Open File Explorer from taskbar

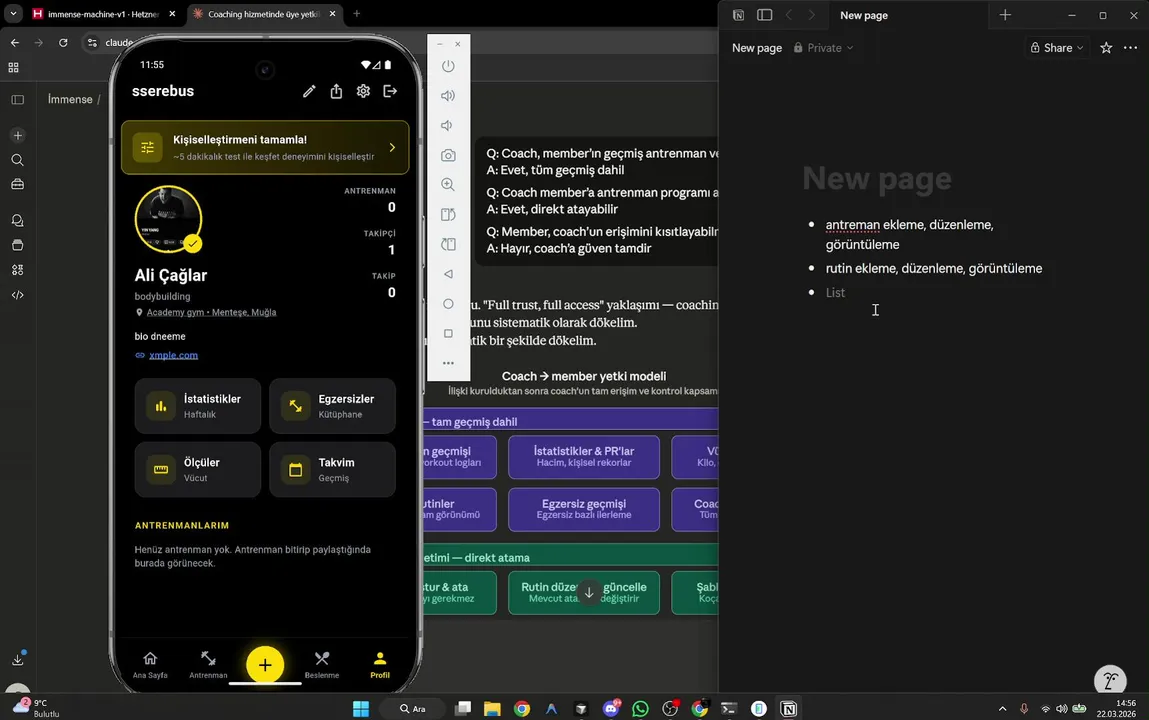click(x=492, y=708)
